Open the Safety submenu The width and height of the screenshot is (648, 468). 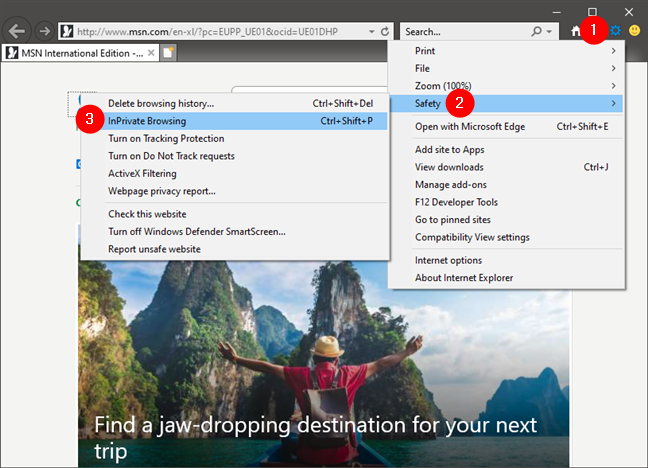pyautogui.click(x=507, y=103)
